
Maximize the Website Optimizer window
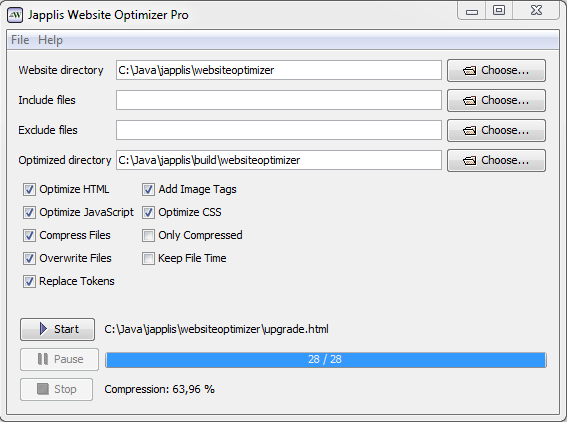click(499, 10)
